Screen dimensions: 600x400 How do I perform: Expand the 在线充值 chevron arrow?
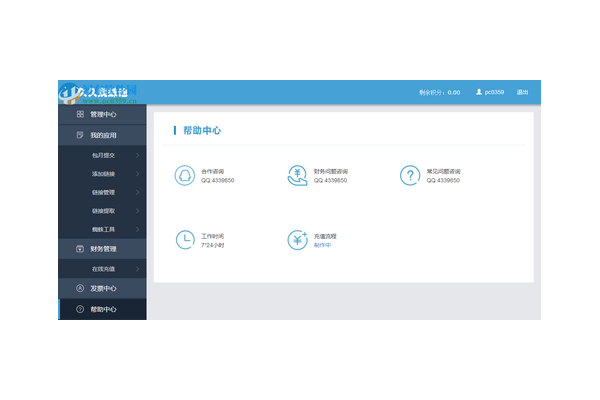(x=137, y=269)
